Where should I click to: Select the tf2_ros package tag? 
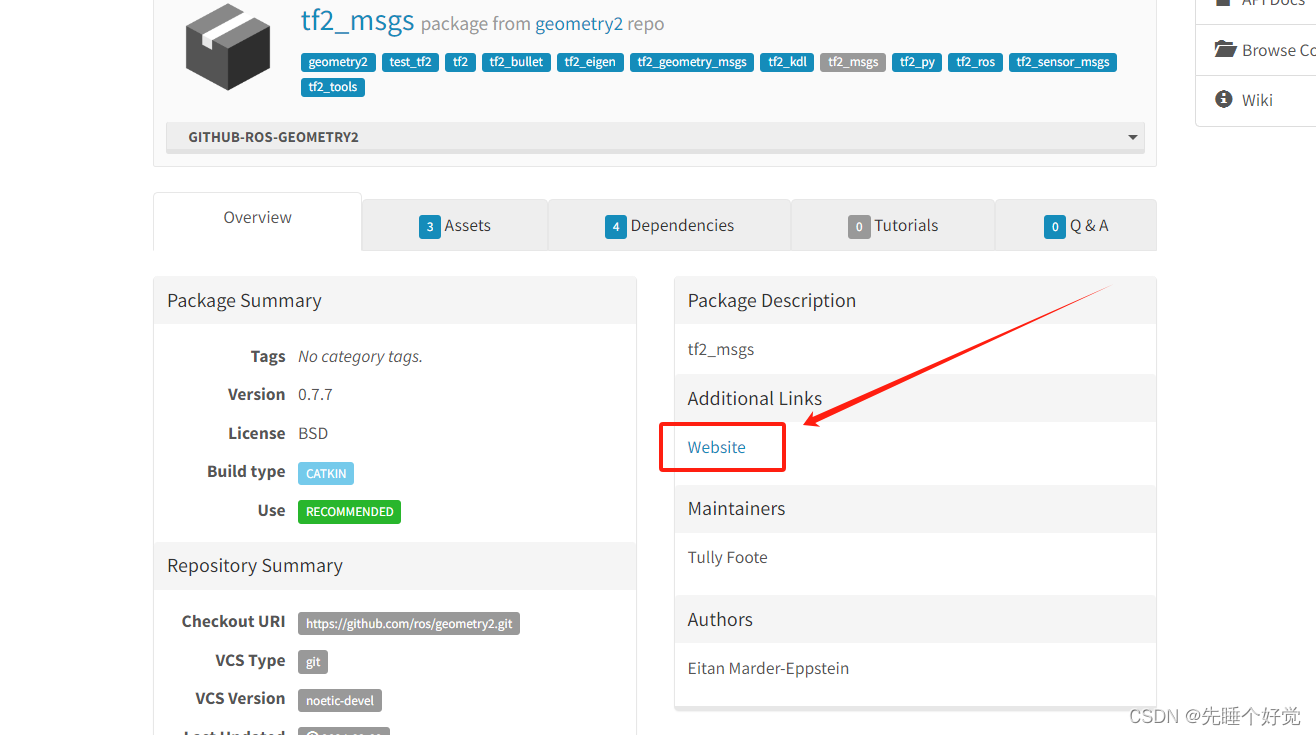(x=975, y=62)
